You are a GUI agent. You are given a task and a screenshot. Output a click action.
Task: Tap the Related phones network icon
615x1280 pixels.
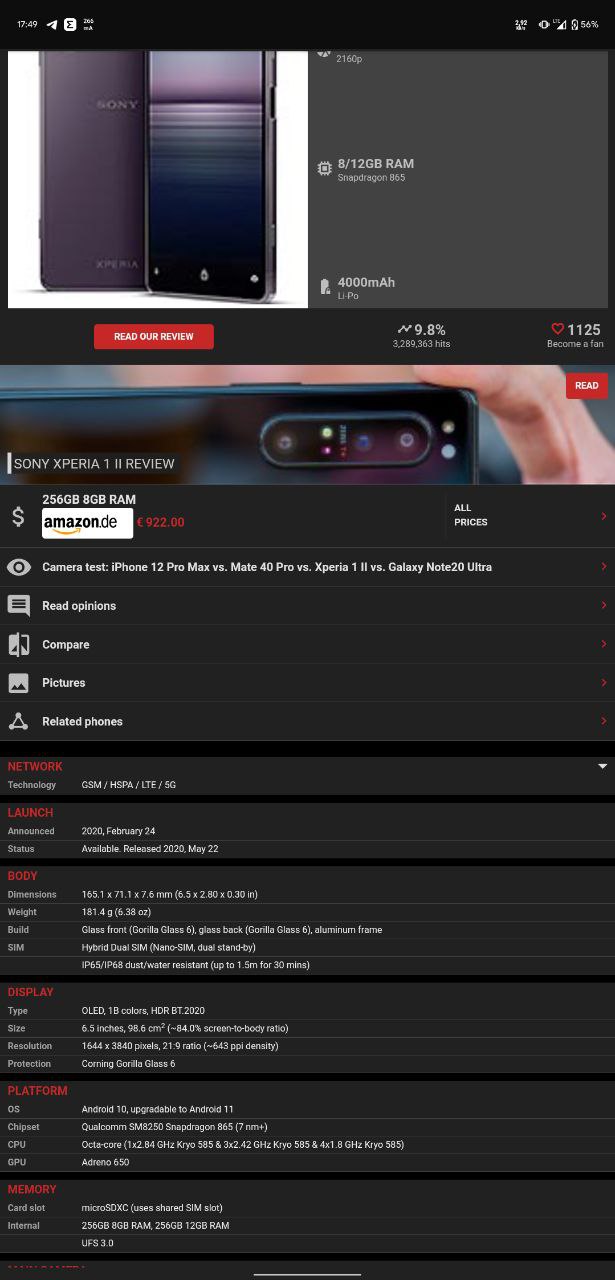[19, 722]
